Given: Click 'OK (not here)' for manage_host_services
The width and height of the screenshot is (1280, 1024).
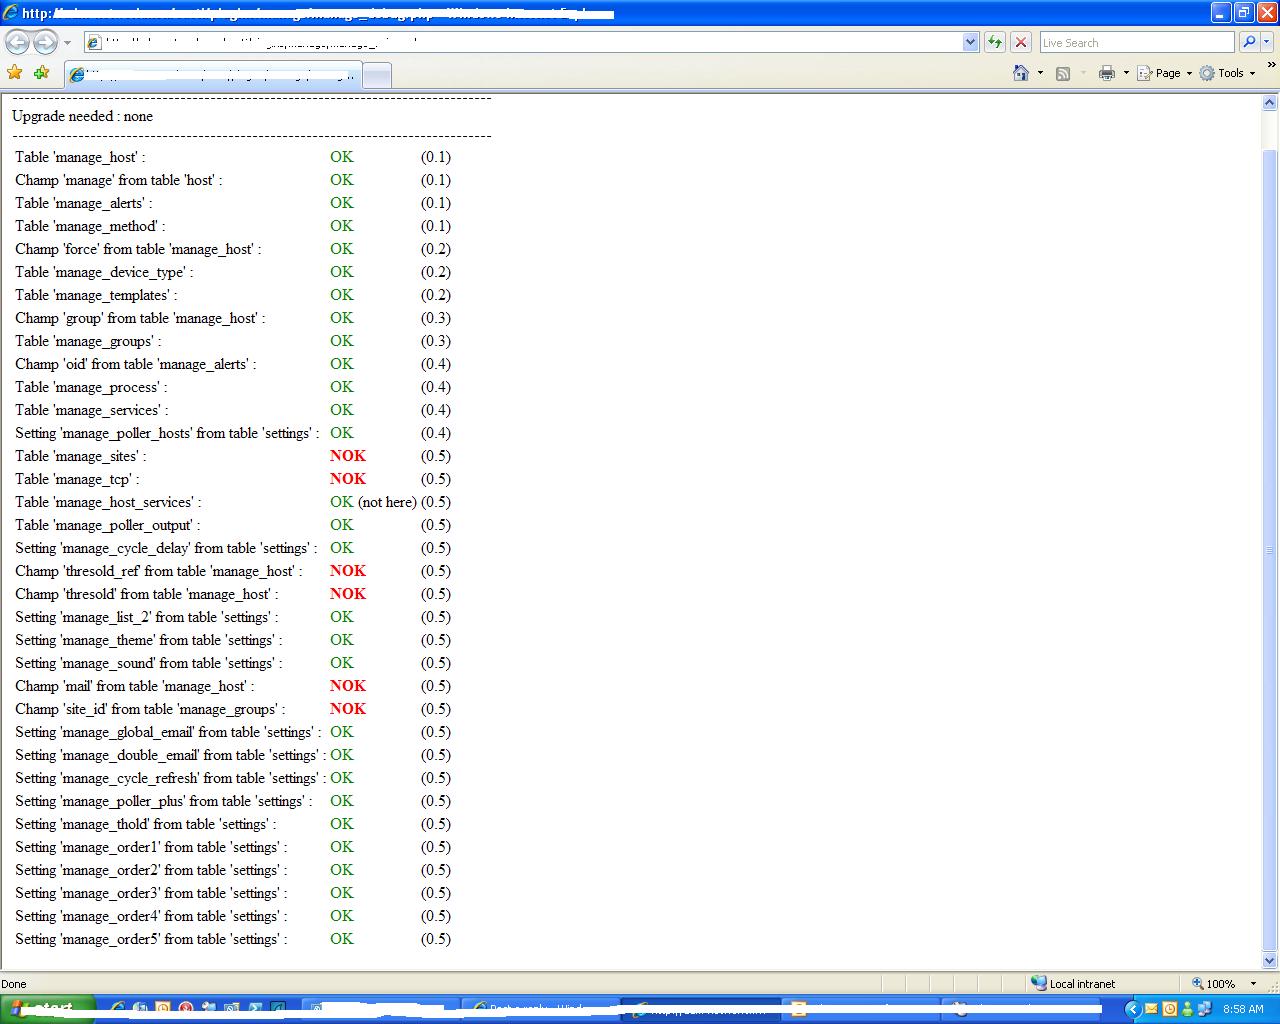Looking at the screenshot, I should coord(373,502).
